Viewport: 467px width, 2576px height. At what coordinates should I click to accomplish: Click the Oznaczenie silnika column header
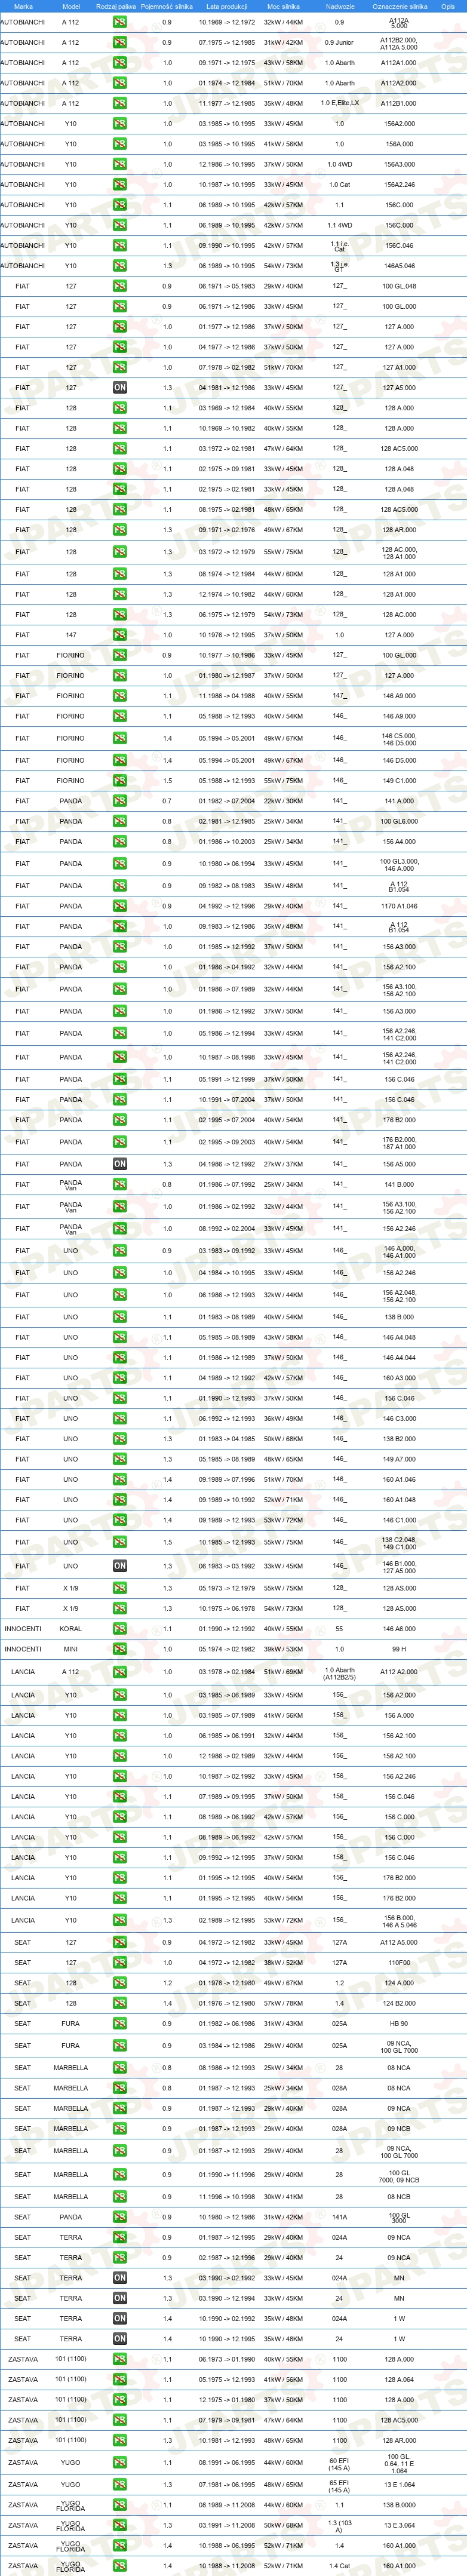pos(399,6)
